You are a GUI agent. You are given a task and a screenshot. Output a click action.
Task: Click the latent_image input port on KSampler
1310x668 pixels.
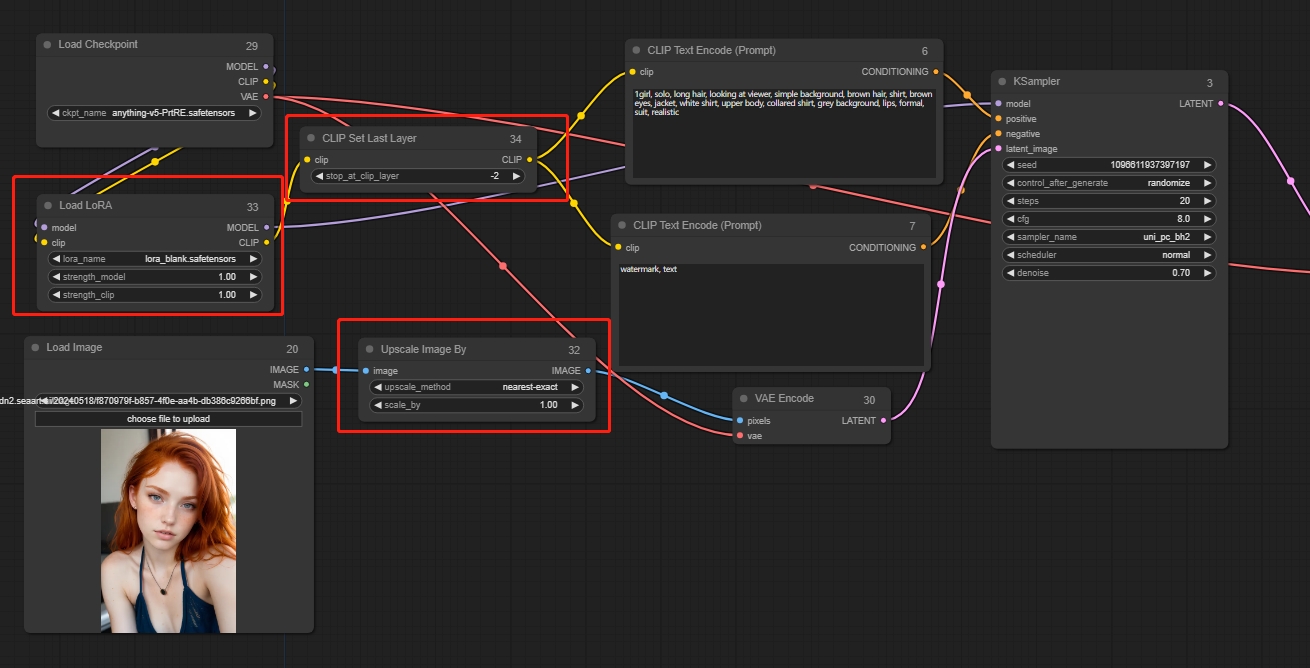[x=998, y=149]
